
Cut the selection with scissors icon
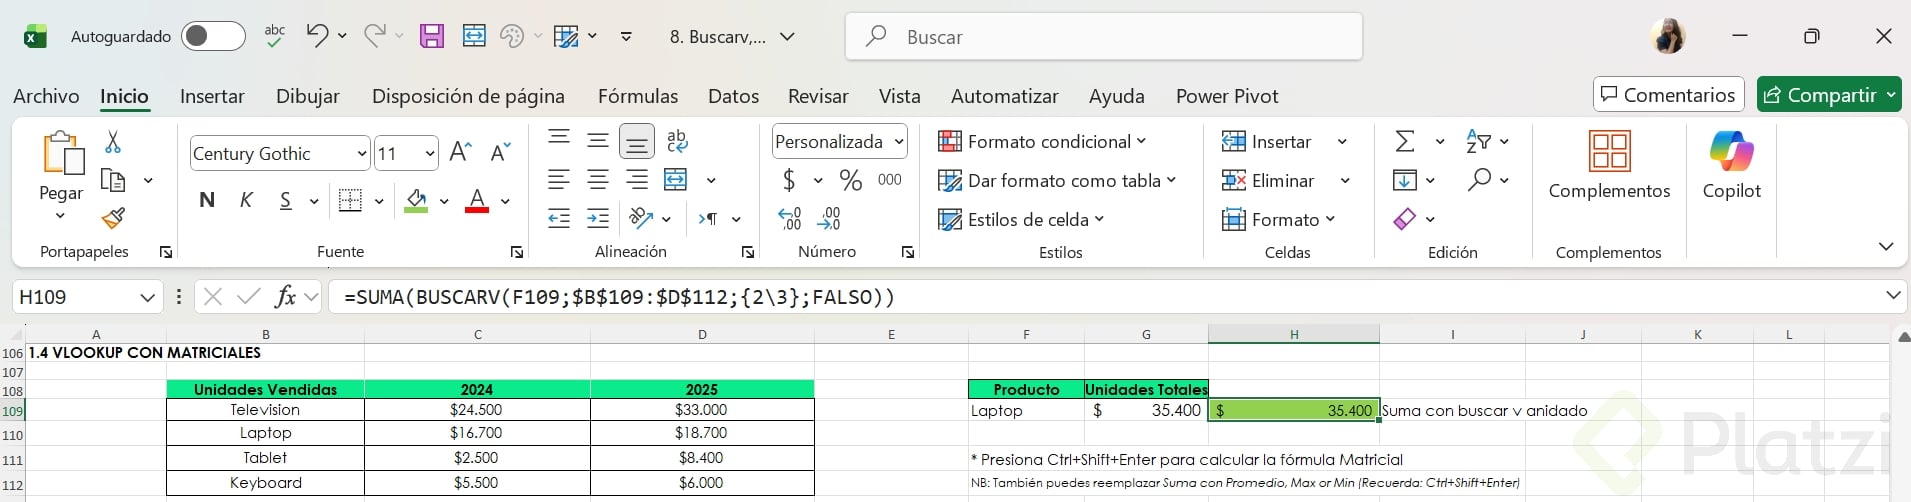tap(113, 142)
